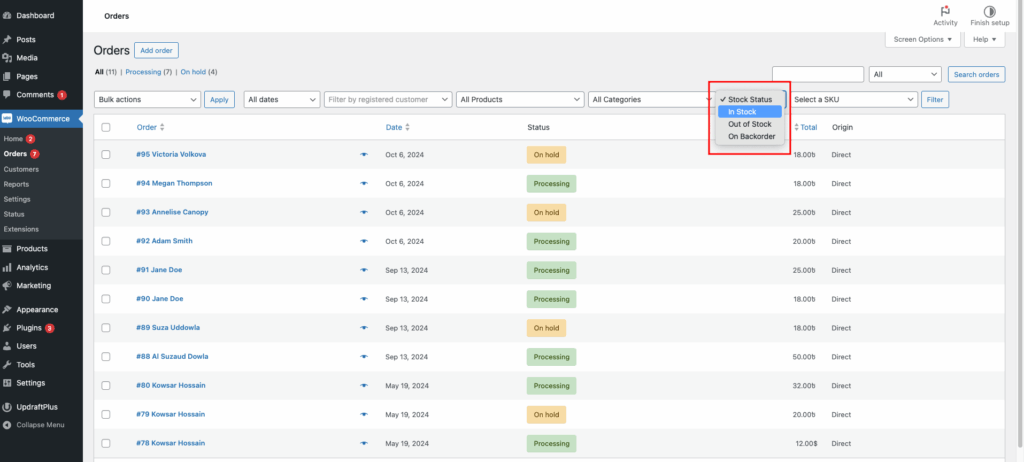Expand Screen Options panel

click(923, 39)
